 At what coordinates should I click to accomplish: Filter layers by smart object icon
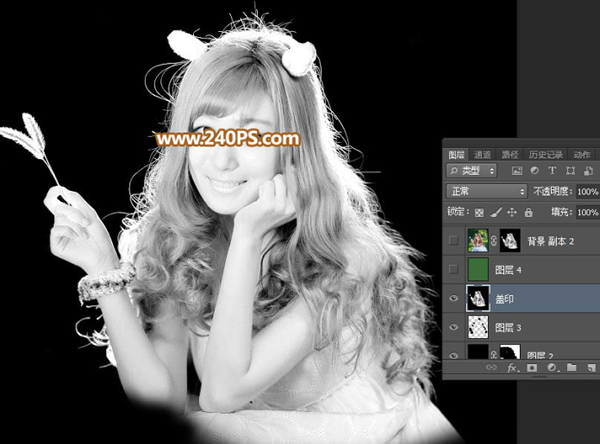pos(588,171)
